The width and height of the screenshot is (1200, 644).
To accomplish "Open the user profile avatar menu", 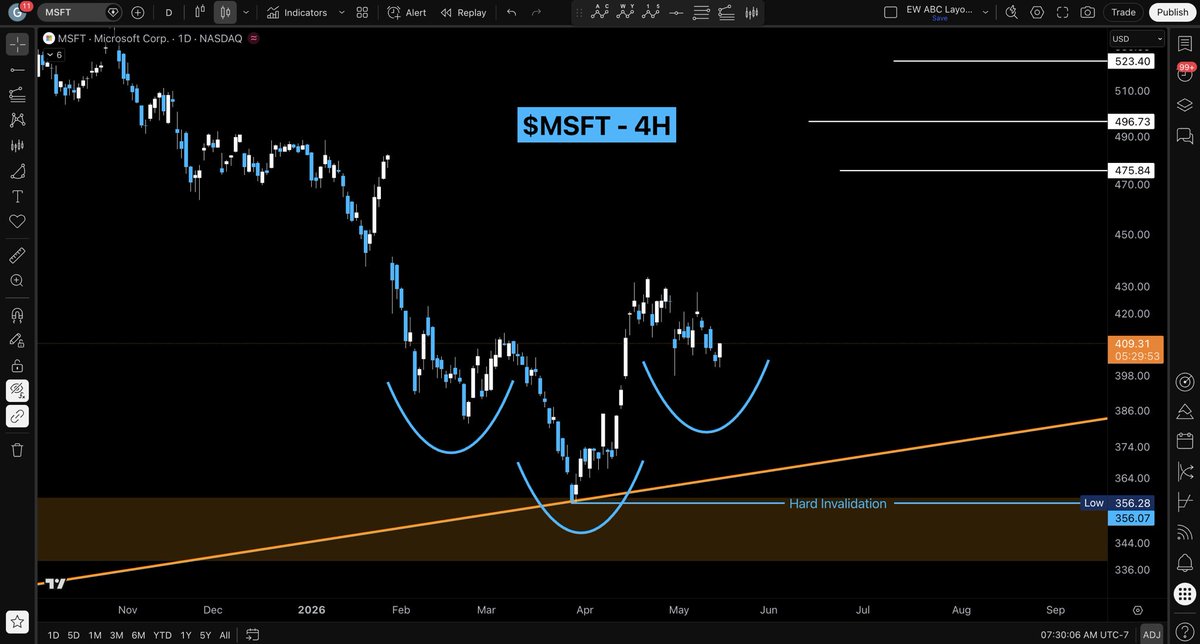I will click(17, 12).
